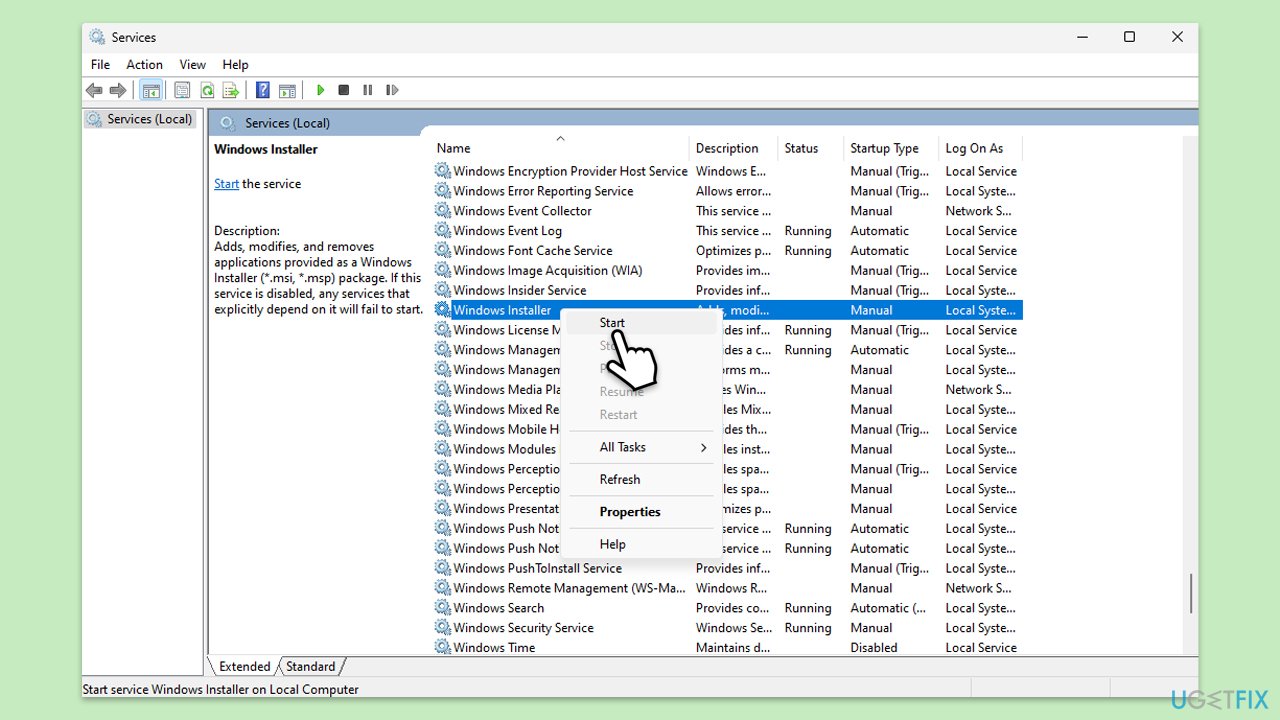Click Disabled startup type of Windows Time
This screenshot has height=720, width=1280.
click(x=874, y=648)
